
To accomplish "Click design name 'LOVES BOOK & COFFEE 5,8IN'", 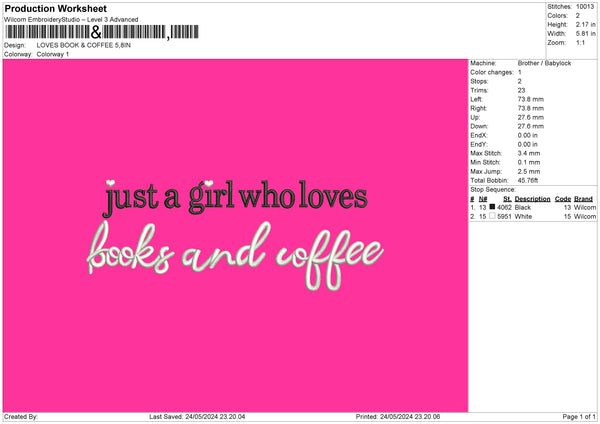I will tap(83, 45).
